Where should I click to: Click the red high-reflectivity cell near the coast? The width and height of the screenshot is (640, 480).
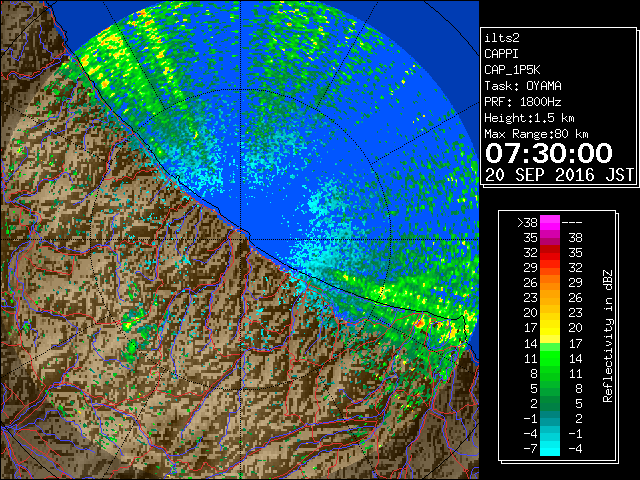click(419, 323)
